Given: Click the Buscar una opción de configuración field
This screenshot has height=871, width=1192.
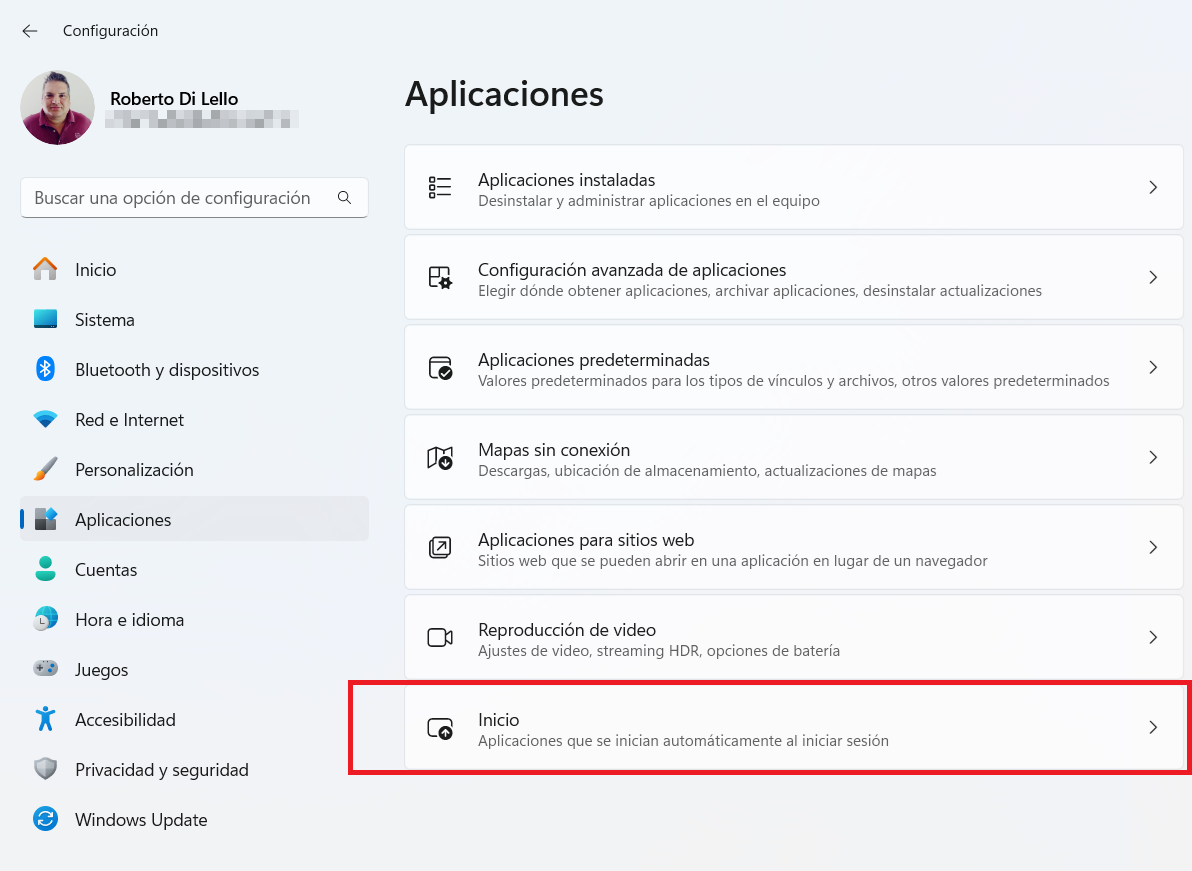Looking at the screenshot, I should click(180, 198).
